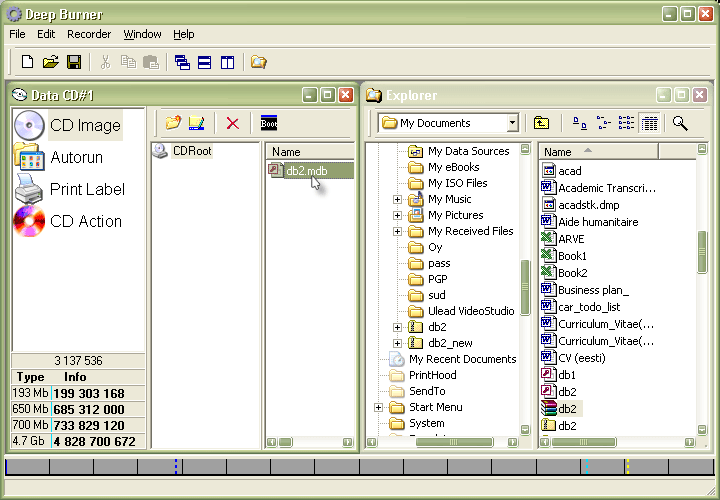Expand the My Music folder tree node
The image size is (720, 500).
[397, 199]
